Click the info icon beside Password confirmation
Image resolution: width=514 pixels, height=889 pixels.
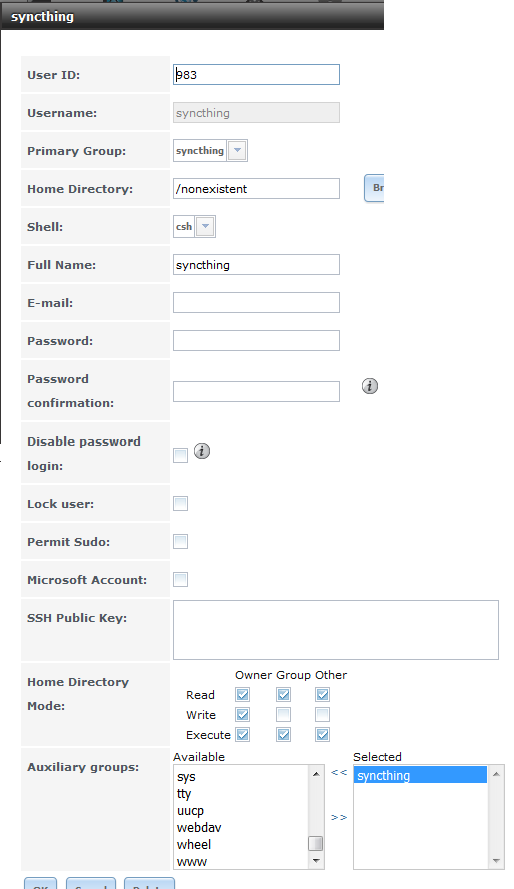click(x=369, y=386)
